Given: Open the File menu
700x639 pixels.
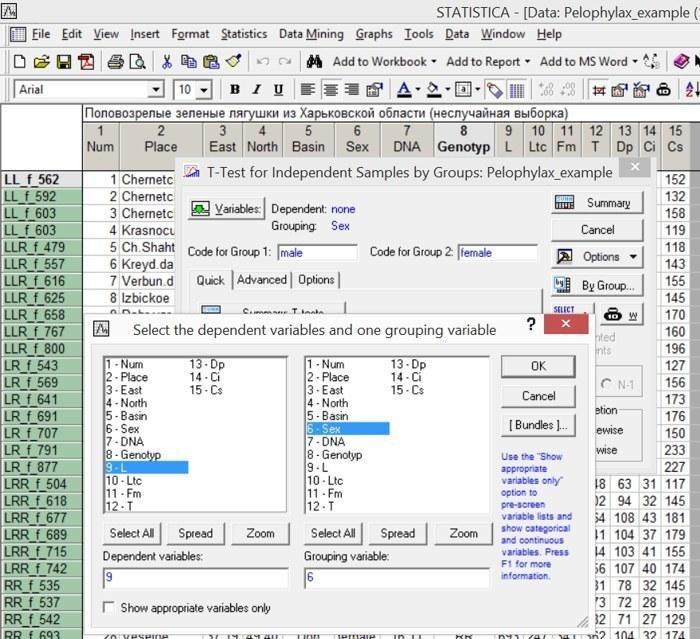Looking at the screenshot, I should pos(41,34).
